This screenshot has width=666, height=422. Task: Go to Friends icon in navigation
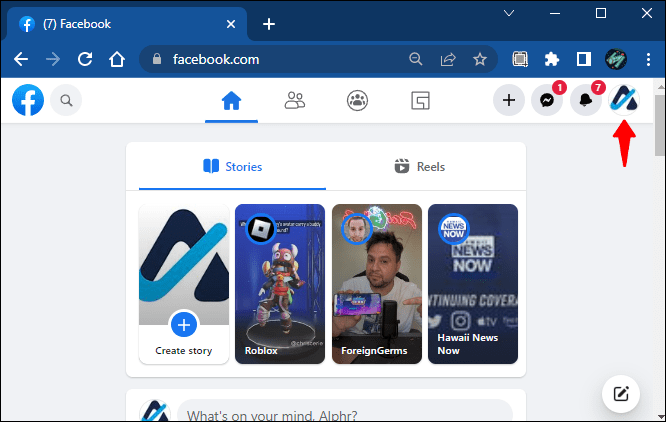(294, 101)
